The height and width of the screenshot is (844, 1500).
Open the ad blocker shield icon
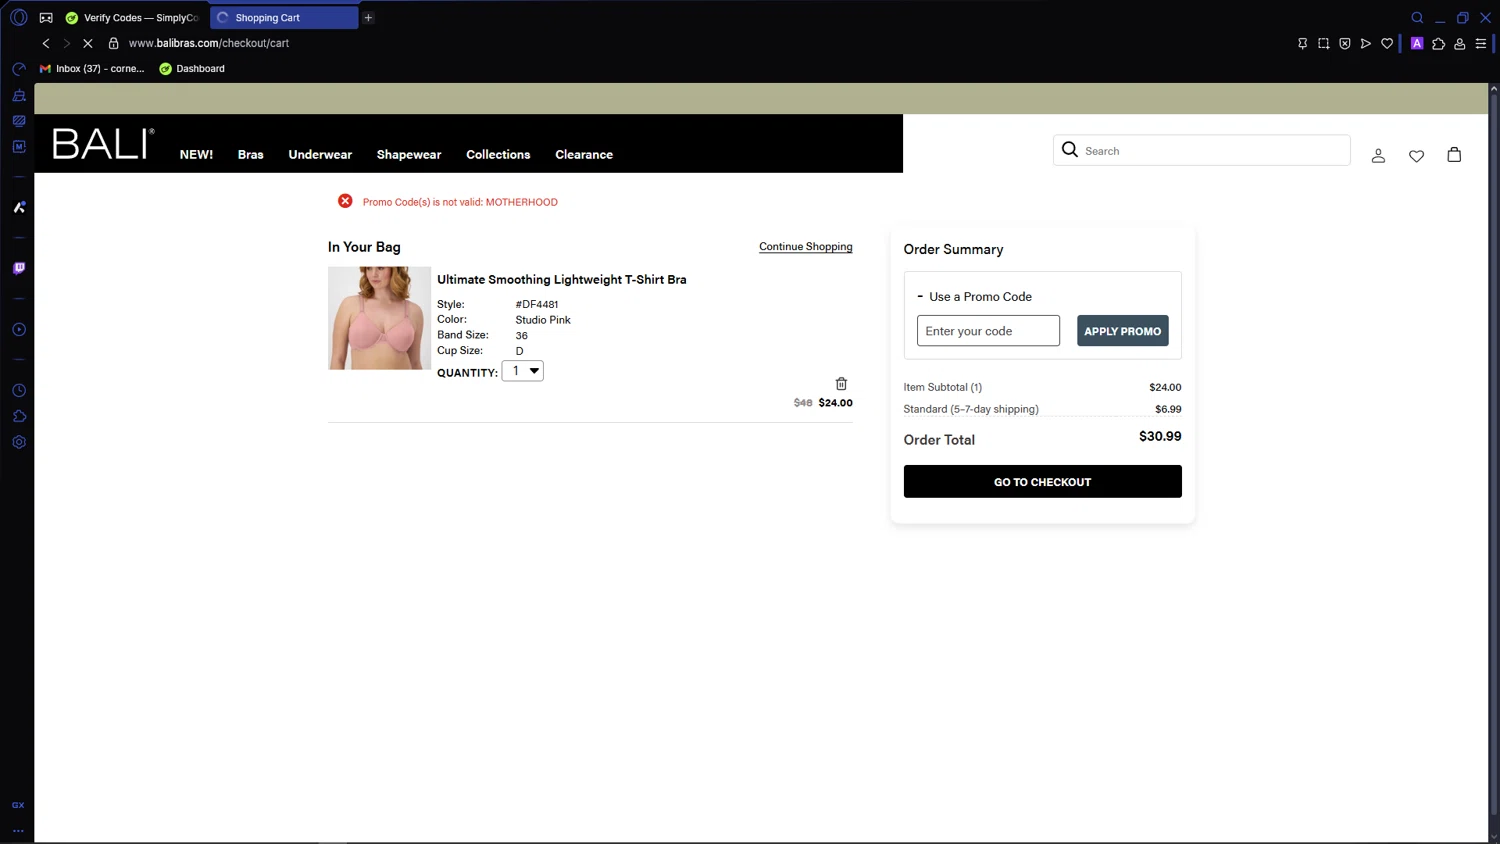(1345, 43)
